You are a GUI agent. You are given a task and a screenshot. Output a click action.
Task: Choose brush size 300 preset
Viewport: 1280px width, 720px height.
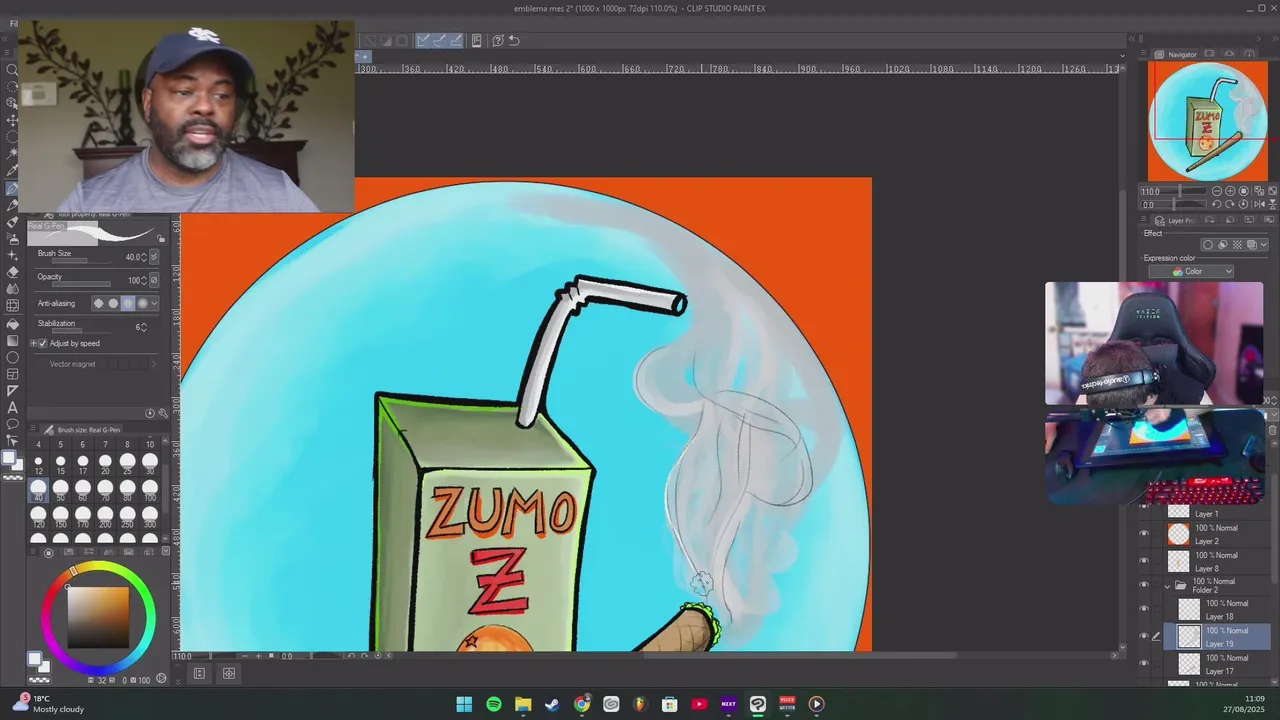pos(150,515)
